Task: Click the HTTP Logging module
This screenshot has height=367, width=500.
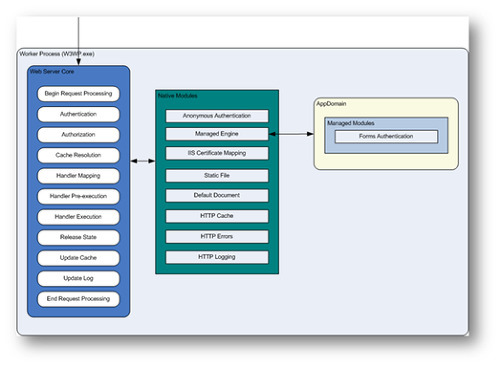Action: click(x=217, y=257)
